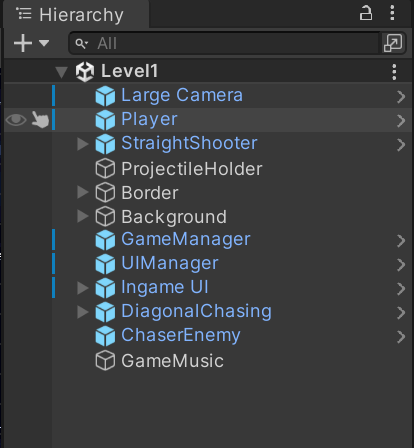This screenshot has height=448, width=414.
Task: Expand the Border object children
Action: pos(82,192)
